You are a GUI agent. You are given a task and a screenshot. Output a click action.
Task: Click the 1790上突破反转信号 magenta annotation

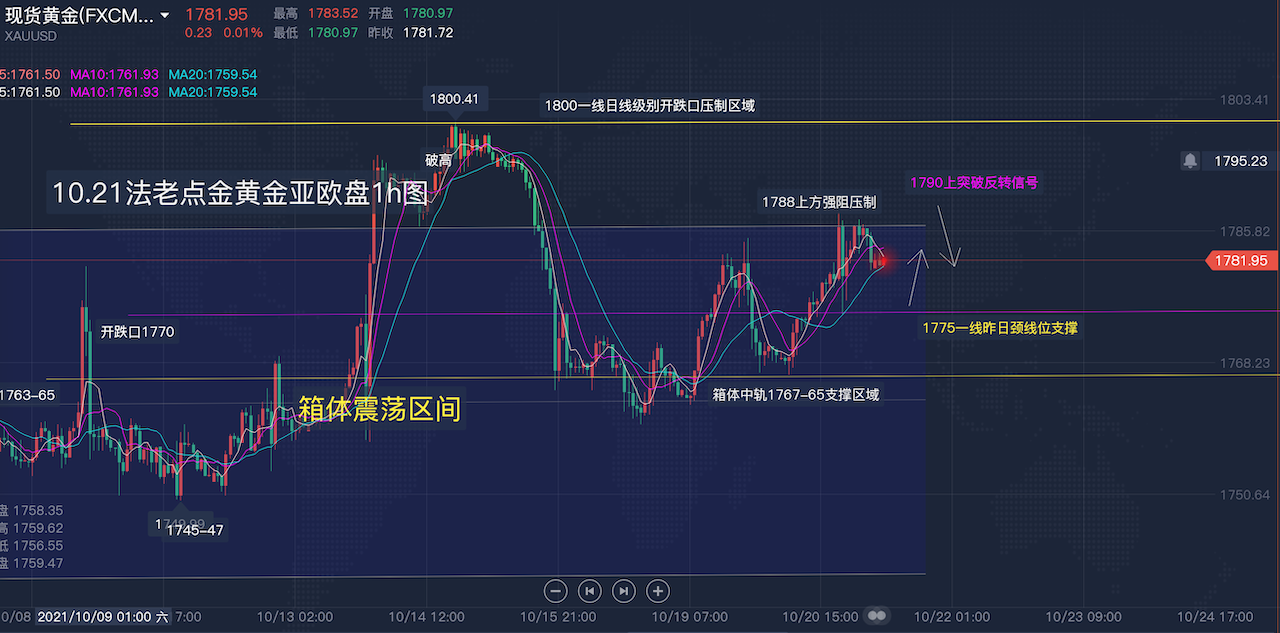(973, 183)
